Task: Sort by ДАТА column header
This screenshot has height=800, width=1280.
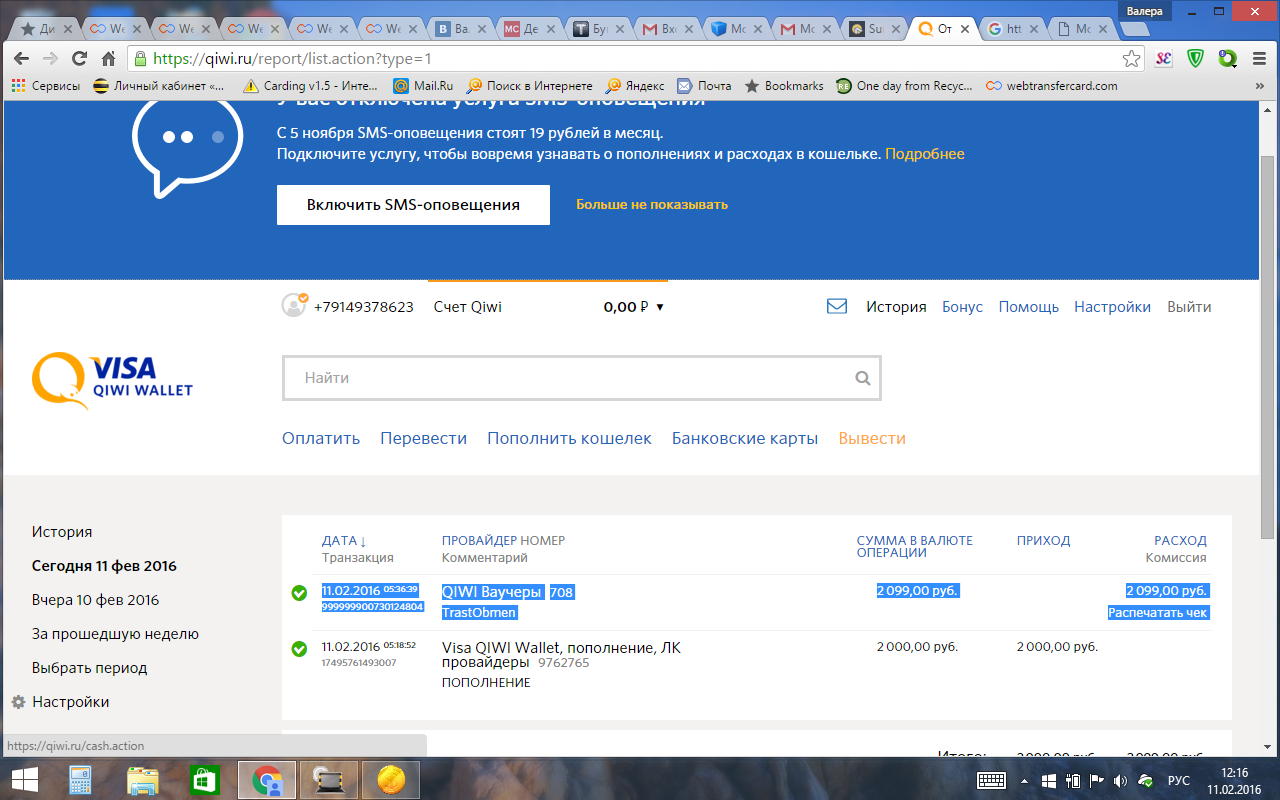Action: pyautogui.click(x=344, y=541)
